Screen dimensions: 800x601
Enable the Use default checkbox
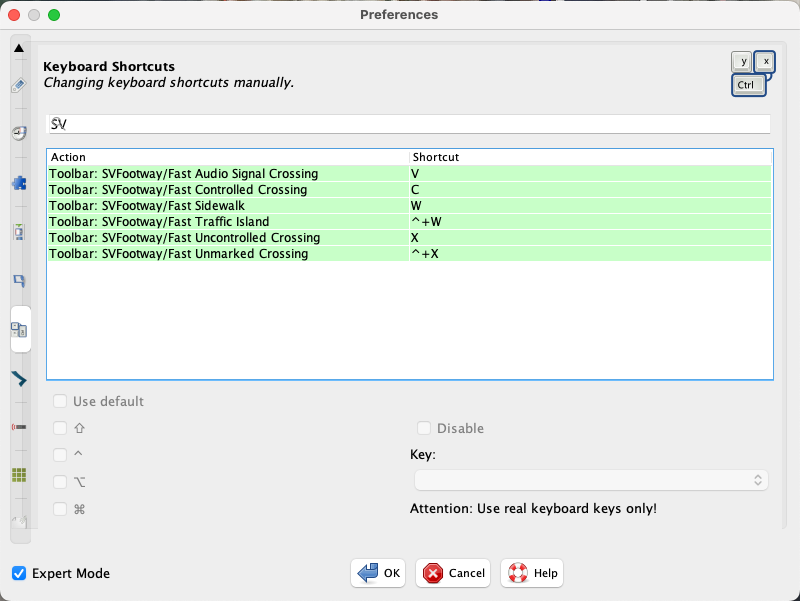pyautogui.click(x=60, y=400)
